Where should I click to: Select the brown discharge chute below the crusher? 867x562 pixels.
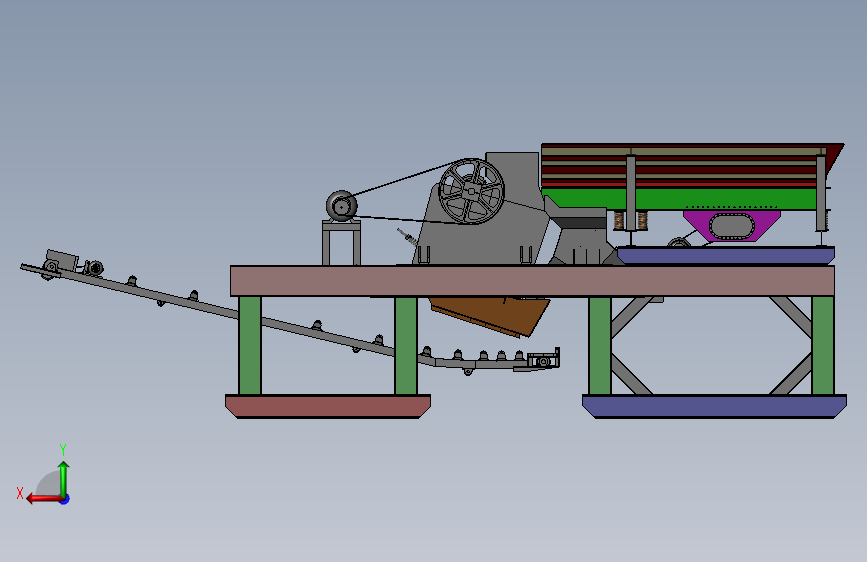pos(489,316)
